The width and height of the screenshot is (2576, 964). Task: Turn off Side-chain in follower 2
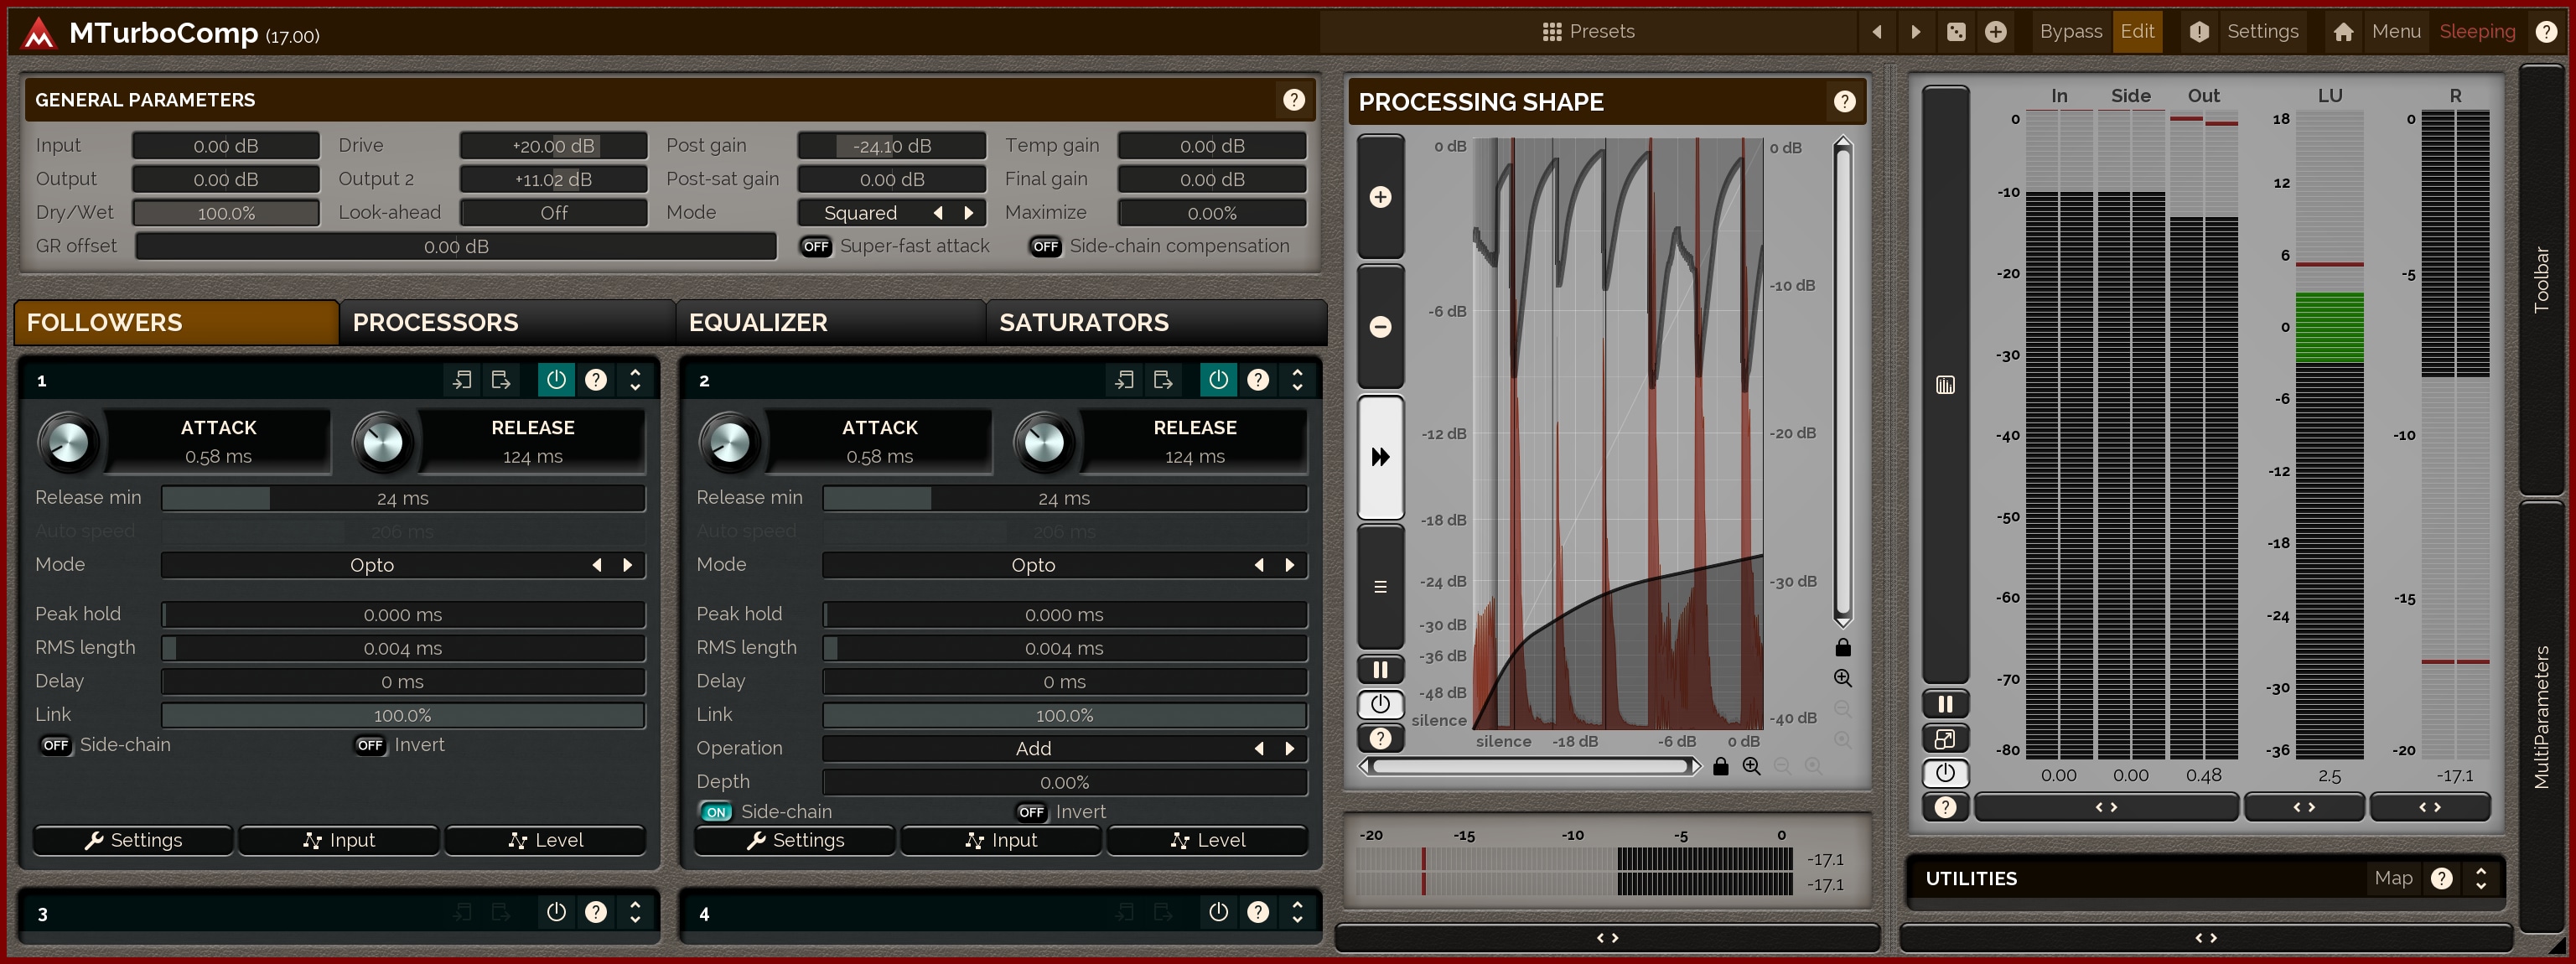[716, 812]
